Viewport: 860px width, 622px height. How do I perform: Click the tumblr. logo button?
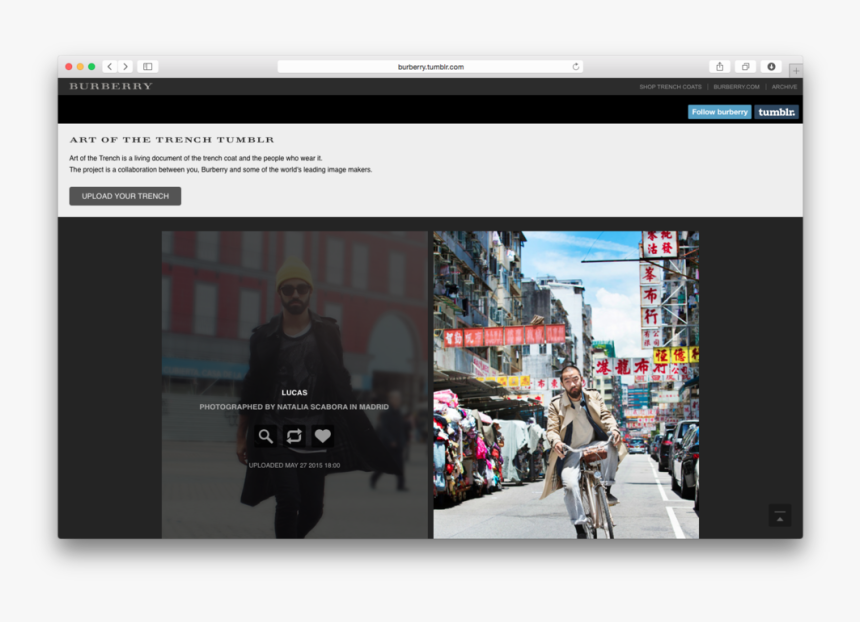[776, 112]
